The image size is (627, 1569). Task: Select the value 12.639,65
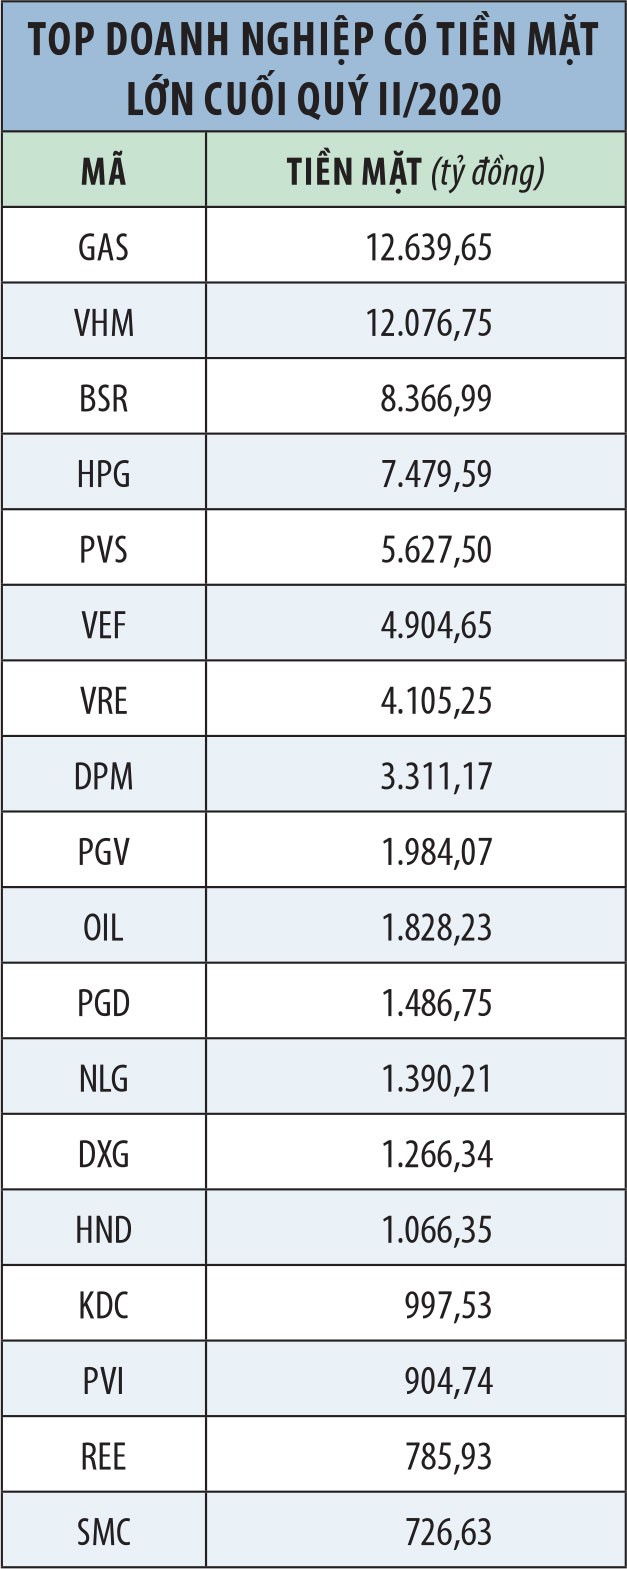pos(429,247)
